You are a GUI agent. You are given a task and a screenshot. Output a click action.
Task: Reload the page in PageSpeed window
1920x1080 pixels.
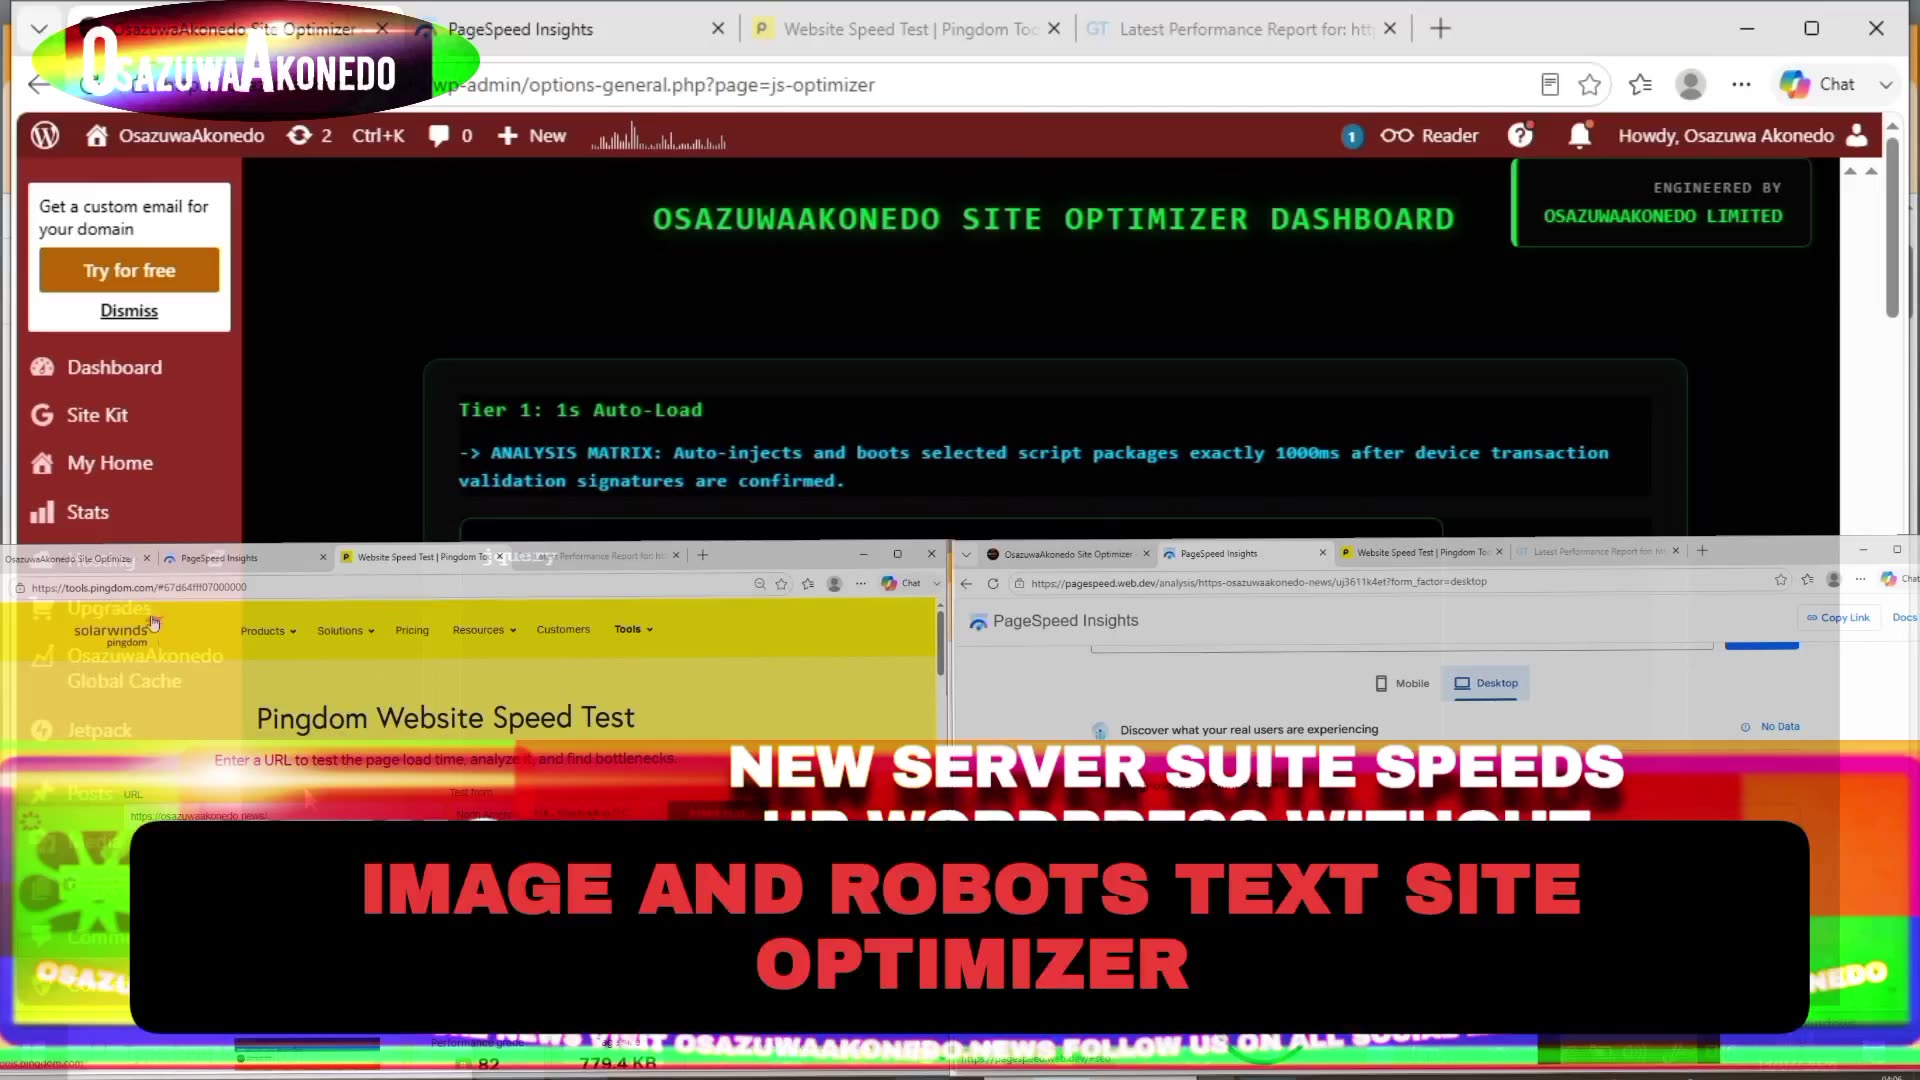pos(993,583)
